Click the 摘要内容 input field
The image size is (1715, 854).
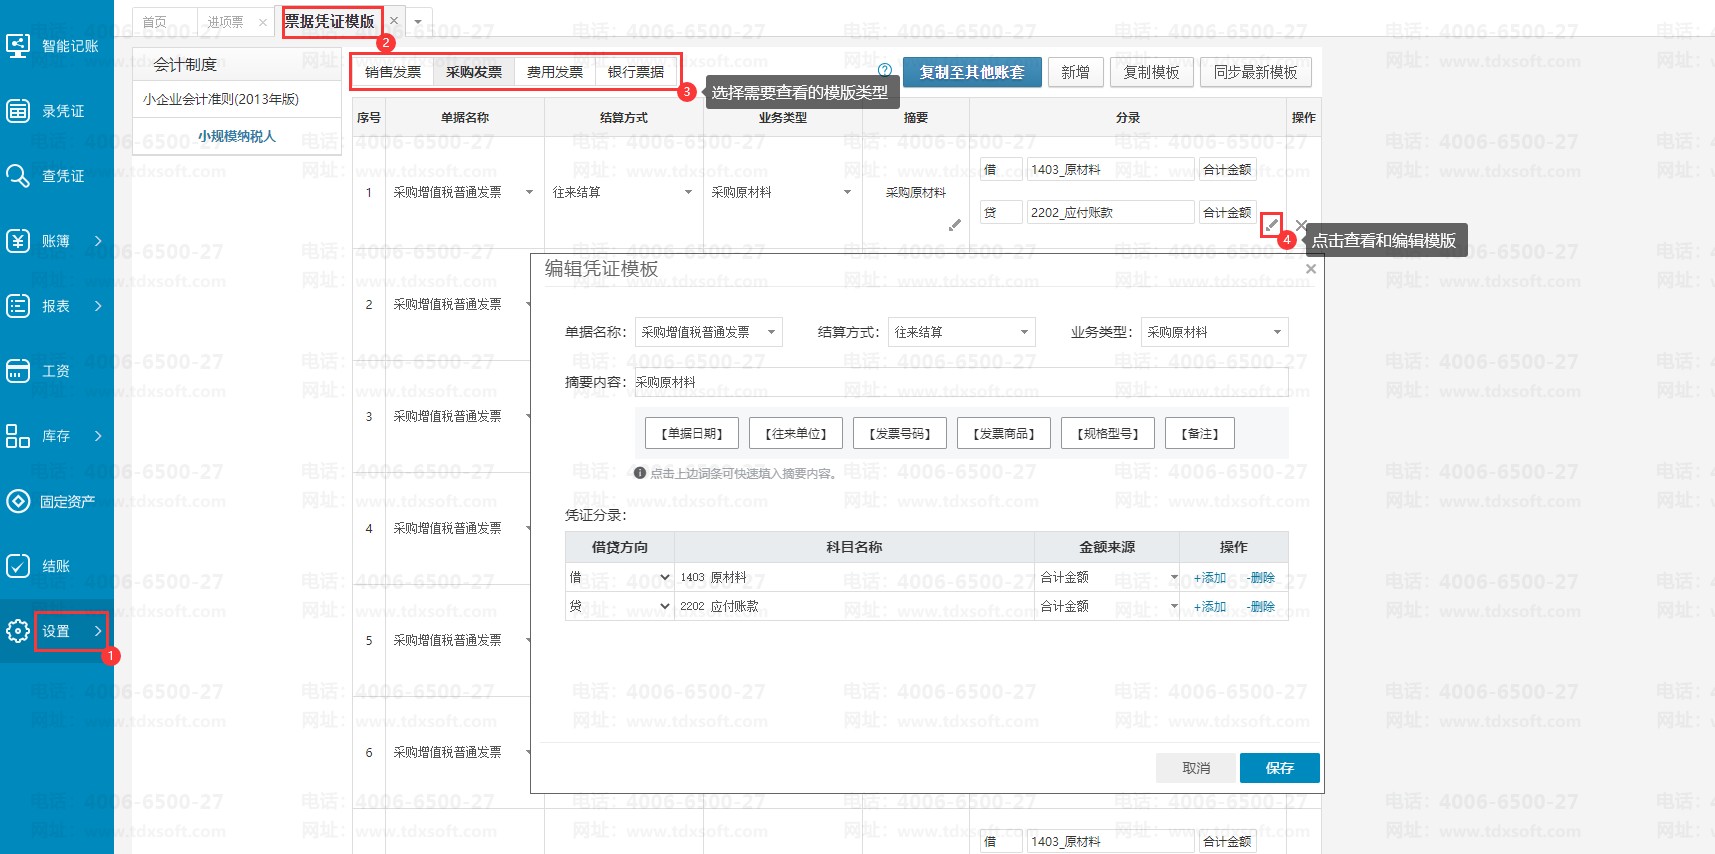960,382
